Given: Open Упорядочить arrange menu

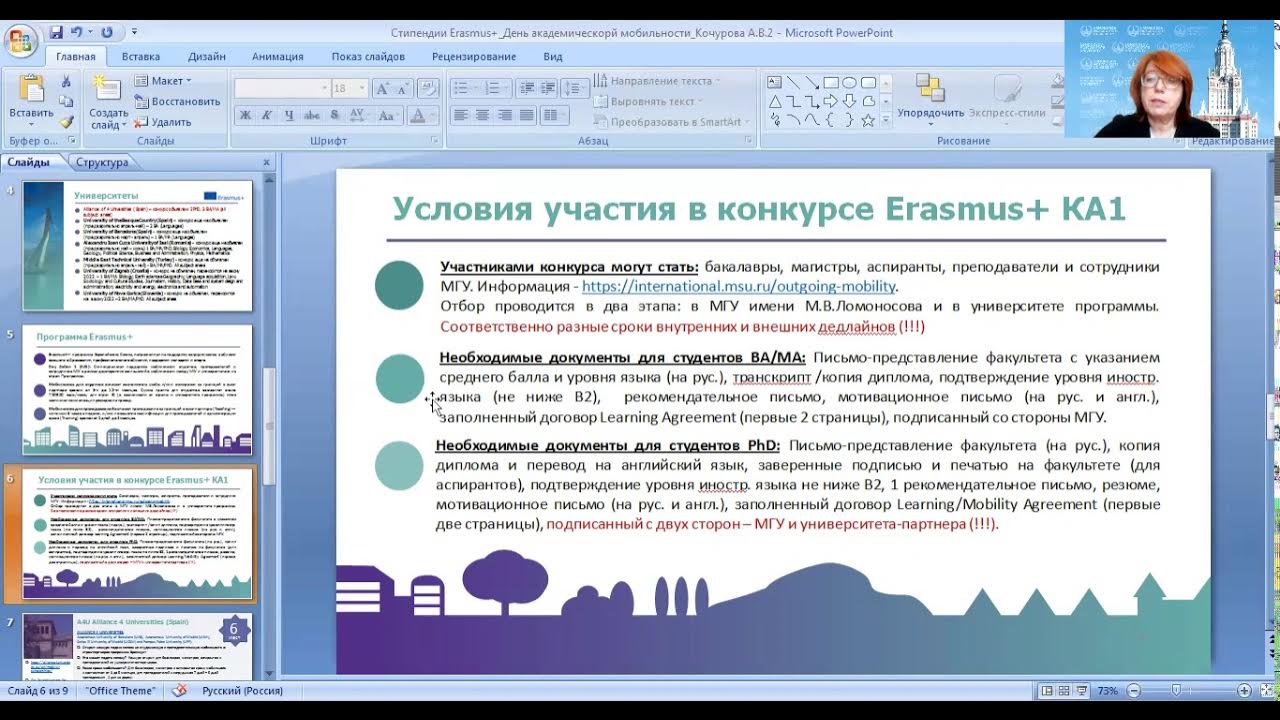Looking at the screenshot, I should pos(930,100).
